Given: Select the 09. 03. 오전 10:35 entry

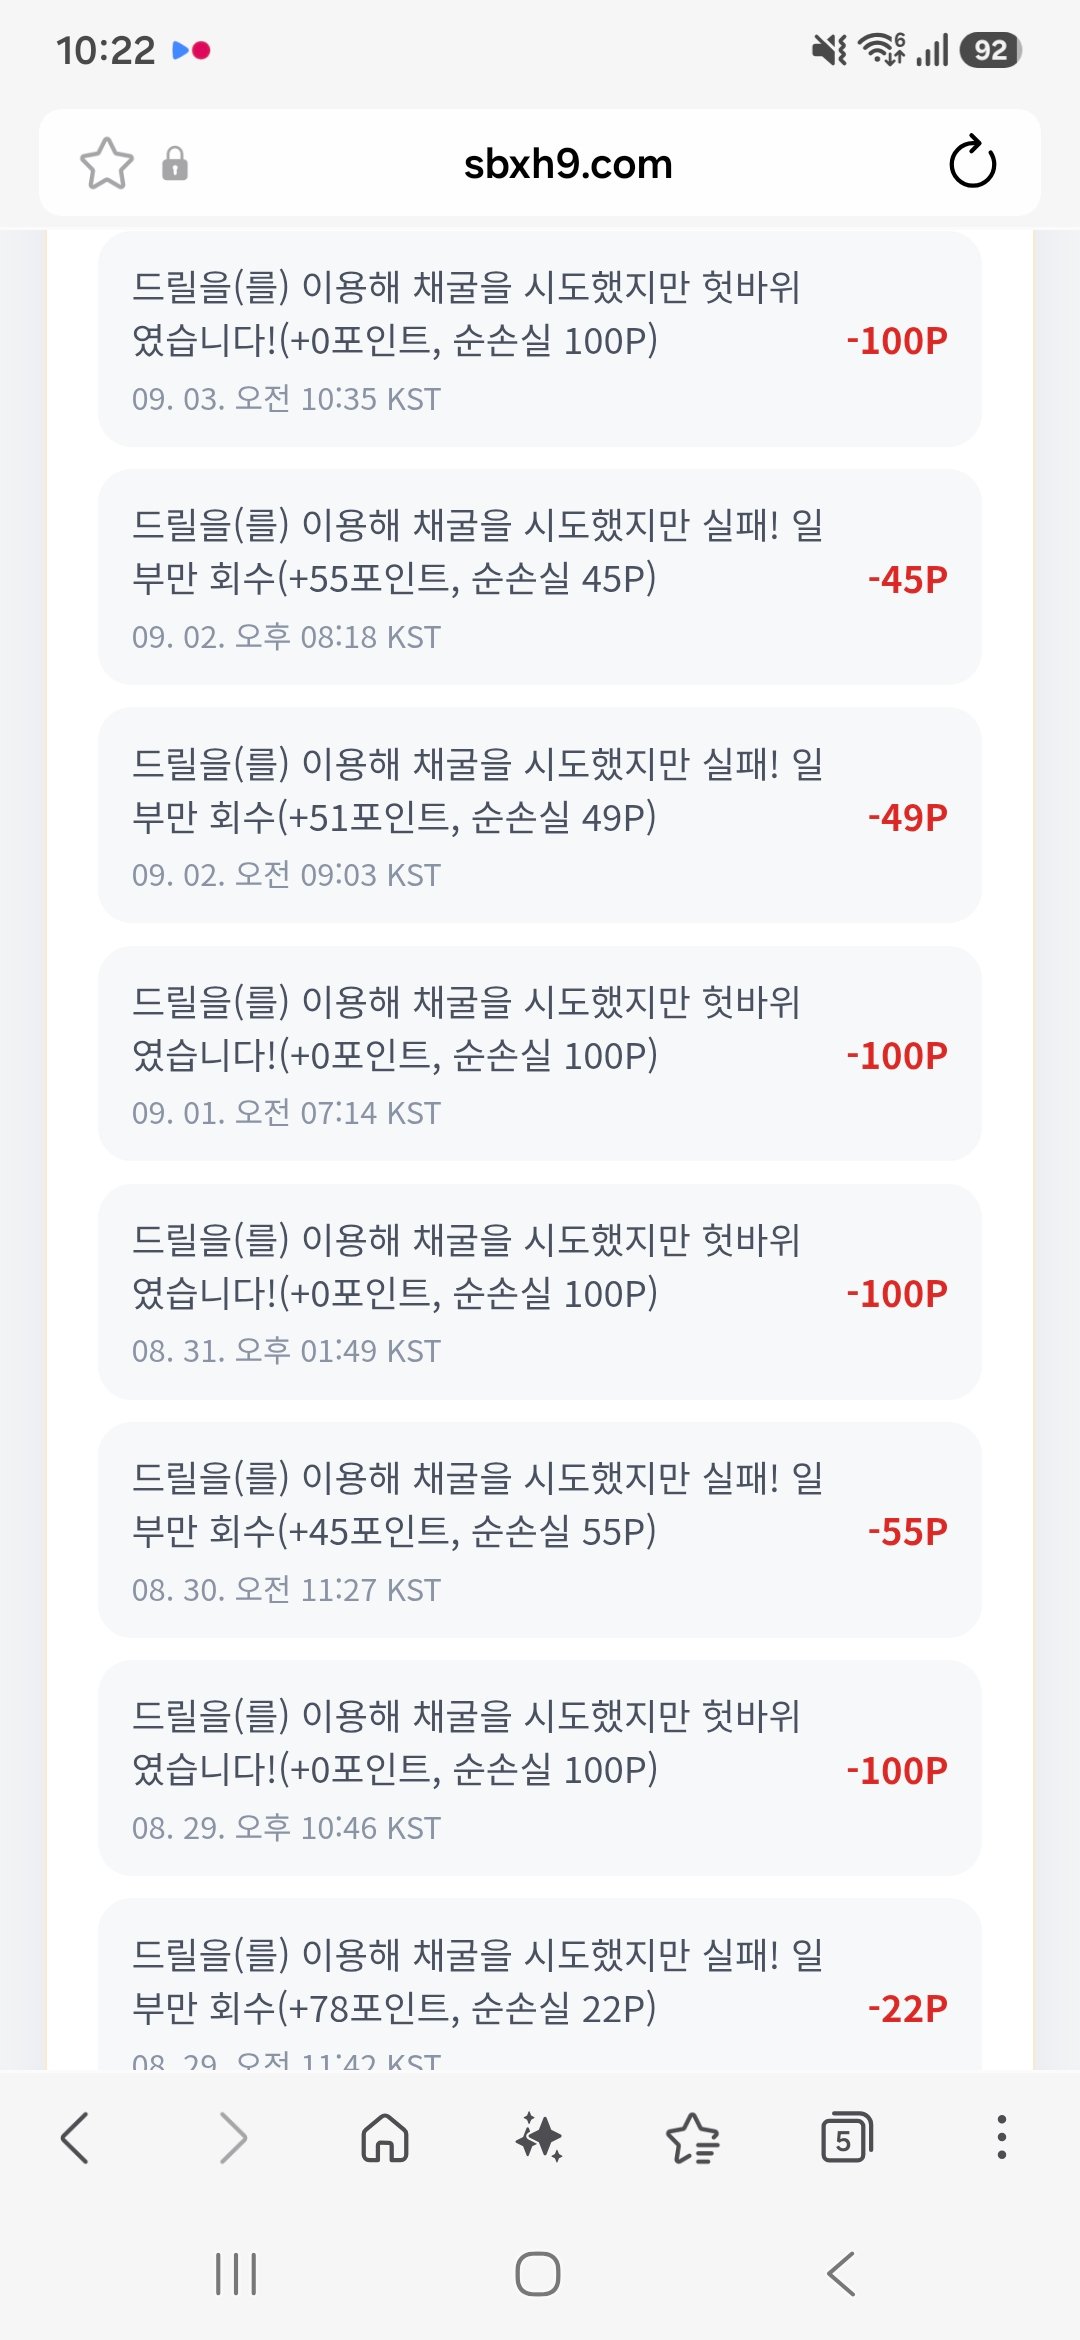Looking at the screenshot, I should [x=540, y=340].
